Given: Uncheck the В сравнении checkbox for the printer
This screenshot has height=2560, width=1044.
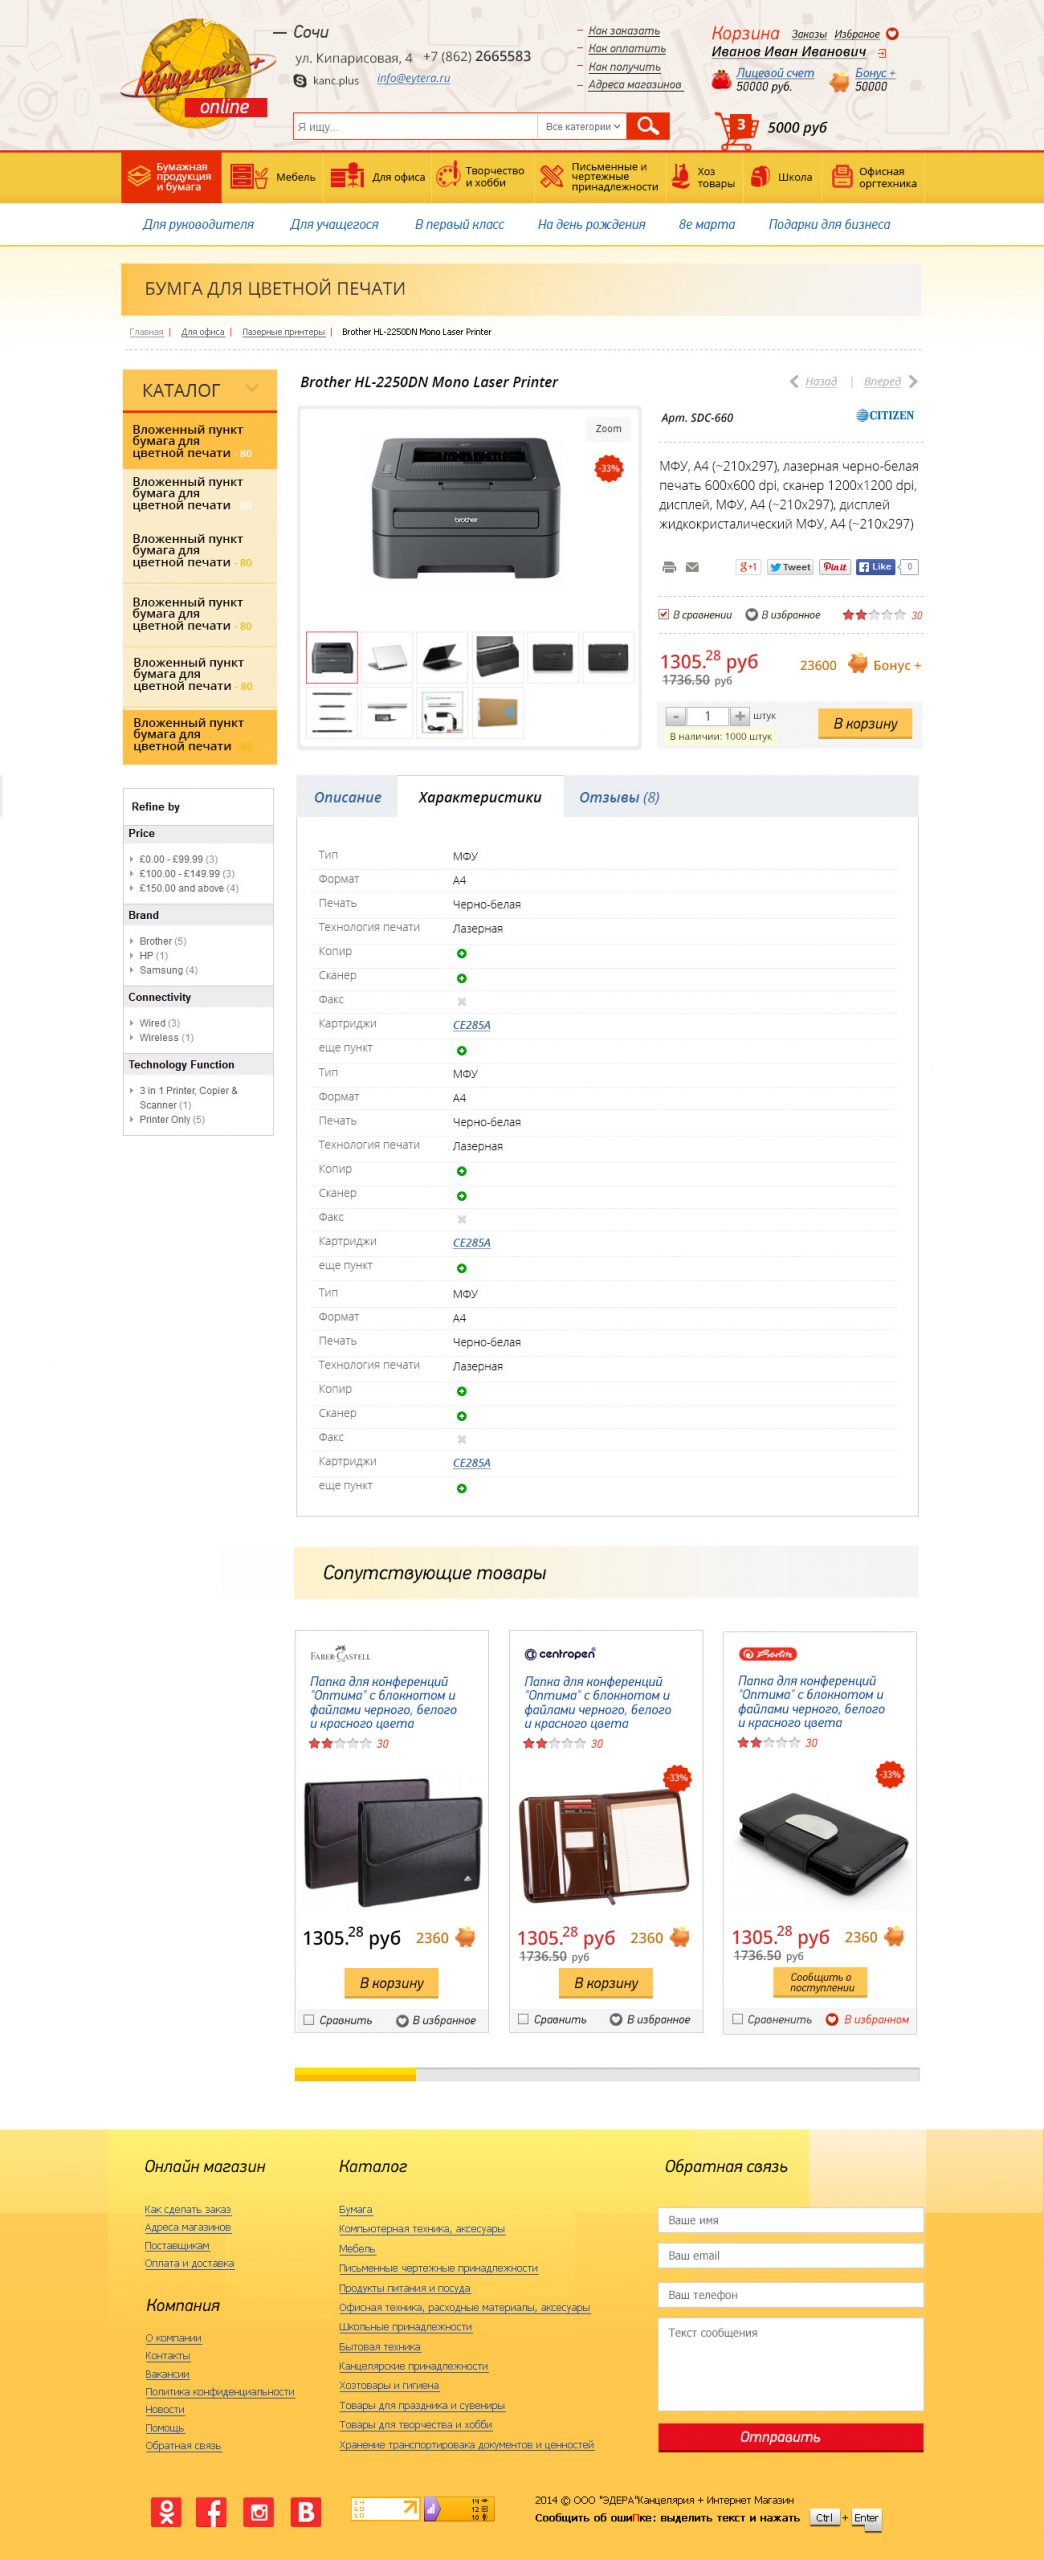Looking at the screenshot, I should (664, 614).
